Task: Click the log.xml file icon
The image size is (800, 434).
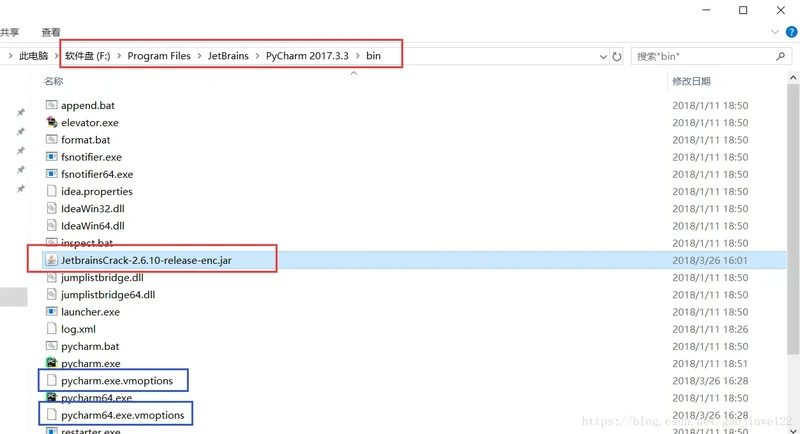Action: [x=52, y=329]
